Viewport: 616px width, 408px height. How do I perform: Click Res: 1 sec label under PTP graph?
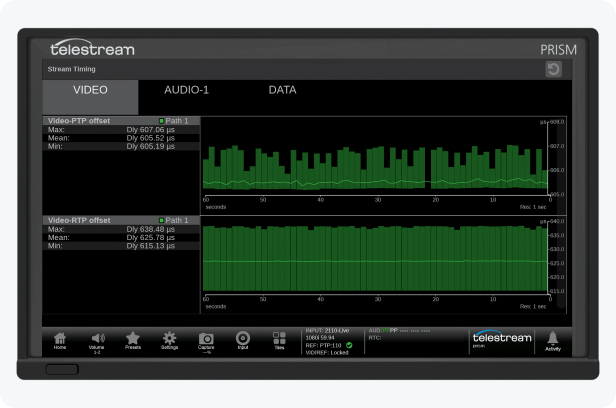pyautogui.click(x=533, y=207)
